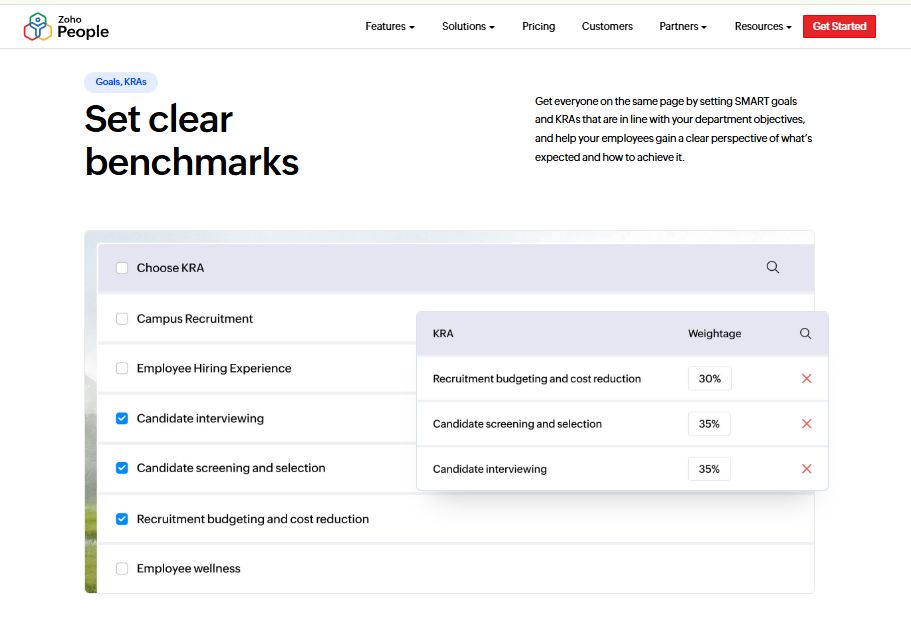Check the Campus Recruitment checkbox
The height and width of the screenshot is (618, 911).
click(122, 319)
